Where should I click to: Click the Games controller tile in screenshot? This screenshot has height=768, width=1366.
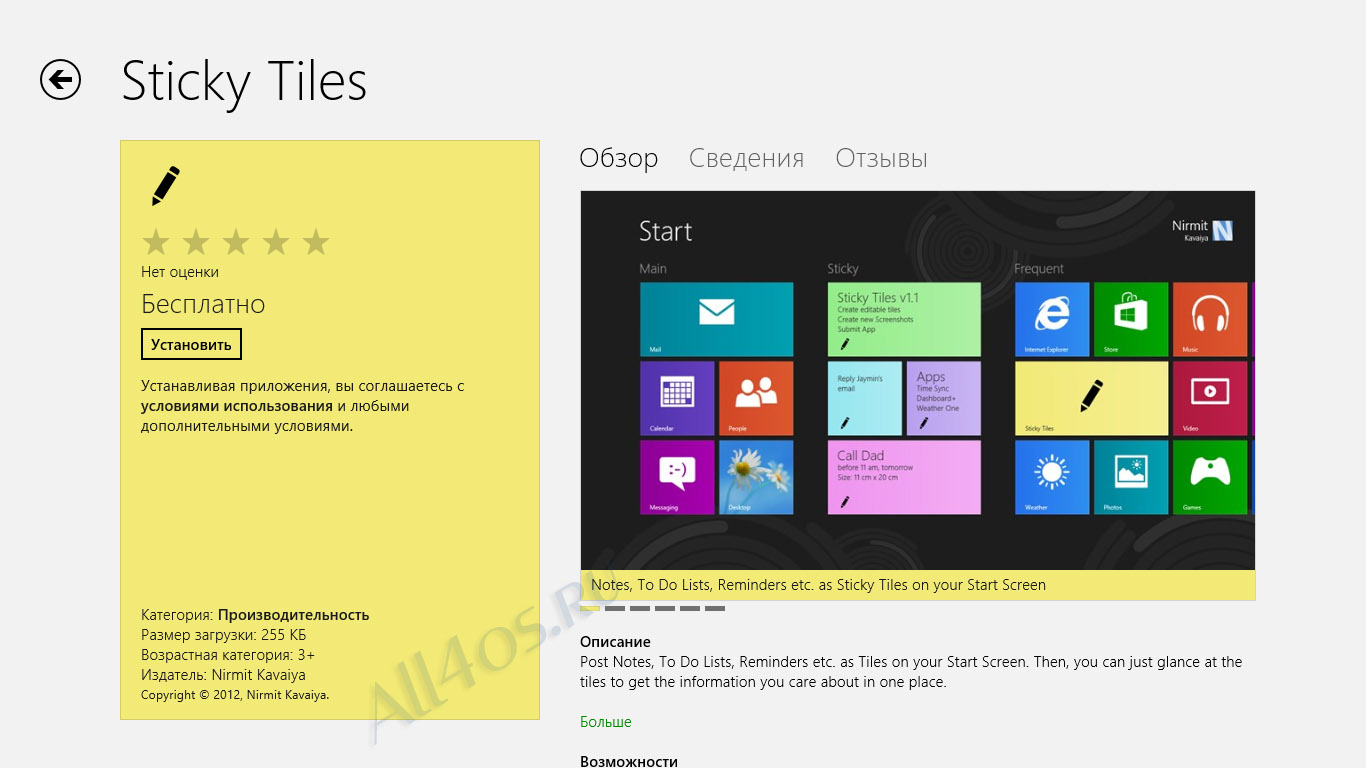pyautogui.click(x=1210, y=477)
